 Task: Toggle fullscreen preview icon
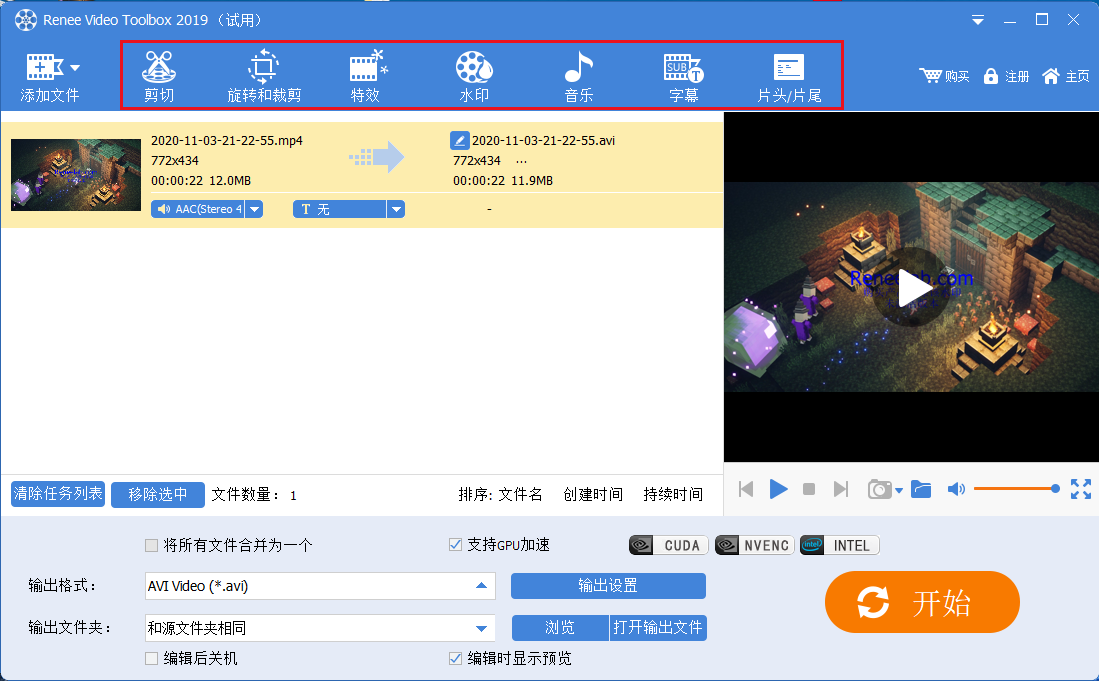(1081, 489)
